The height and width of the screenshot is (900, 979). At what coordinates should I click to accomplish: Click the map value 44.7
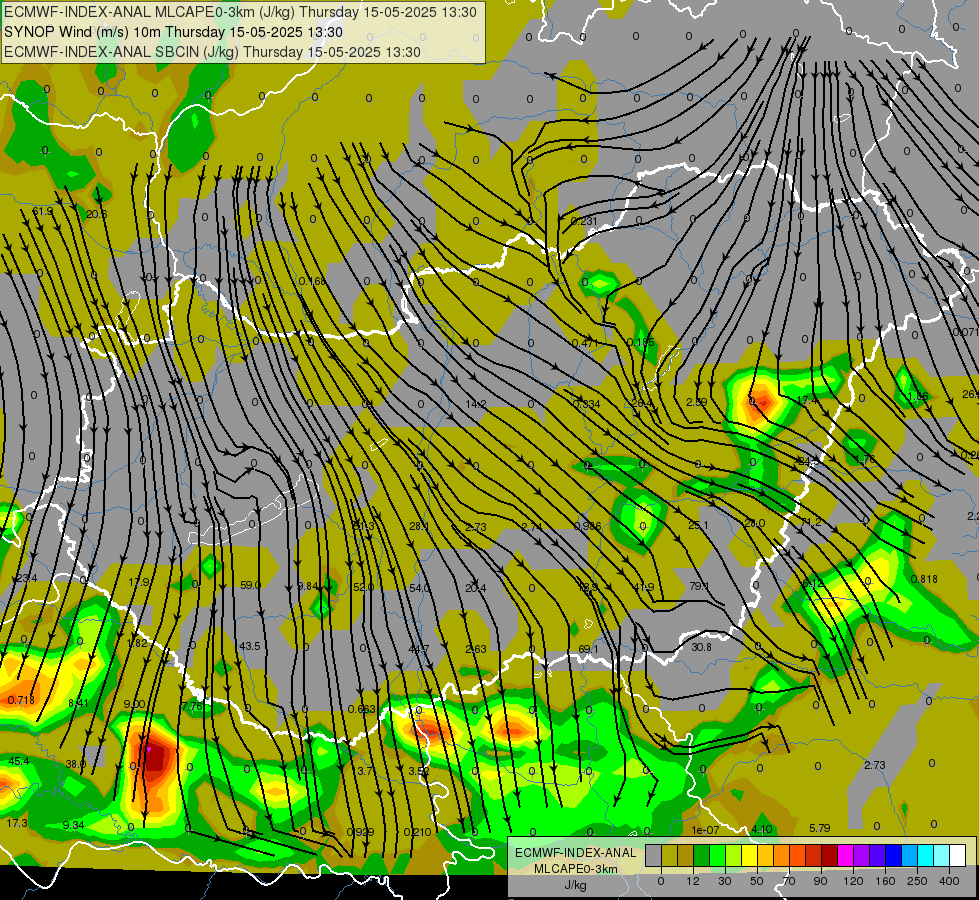click(x=418, y=649)
